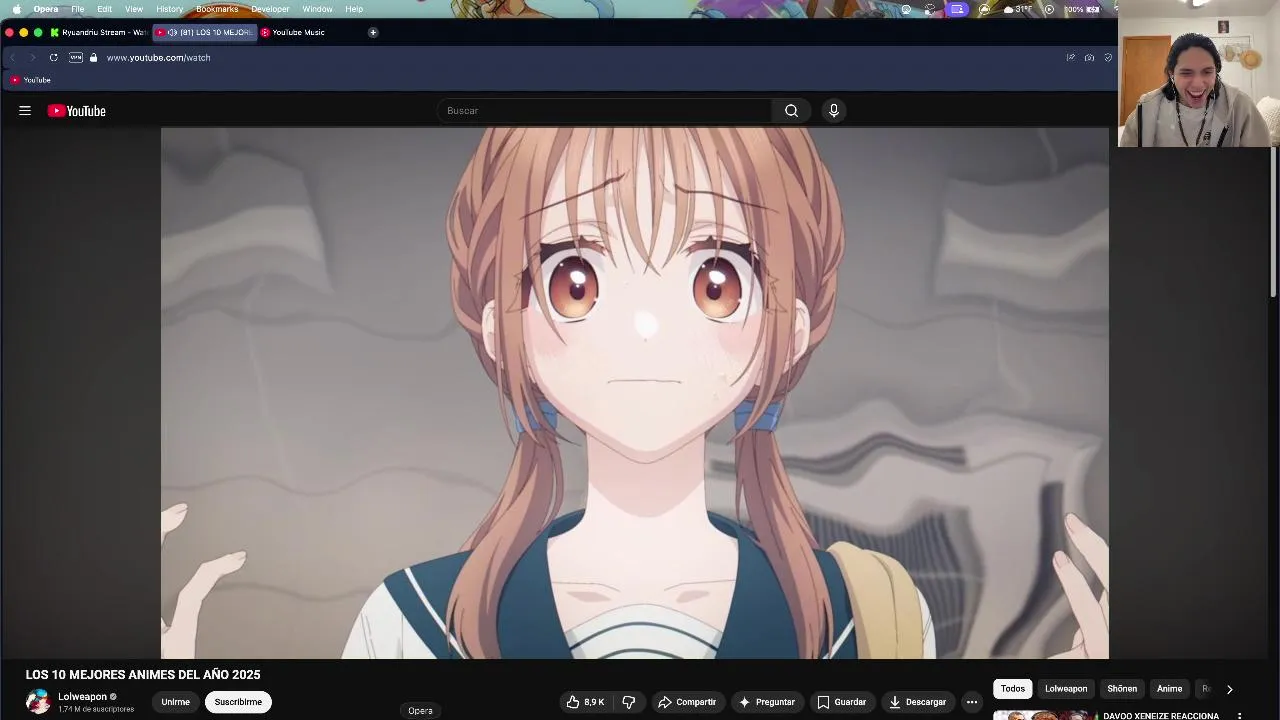
Task: Mute the LOS 10 MEJORES tab audio
Action: point(173,32)
